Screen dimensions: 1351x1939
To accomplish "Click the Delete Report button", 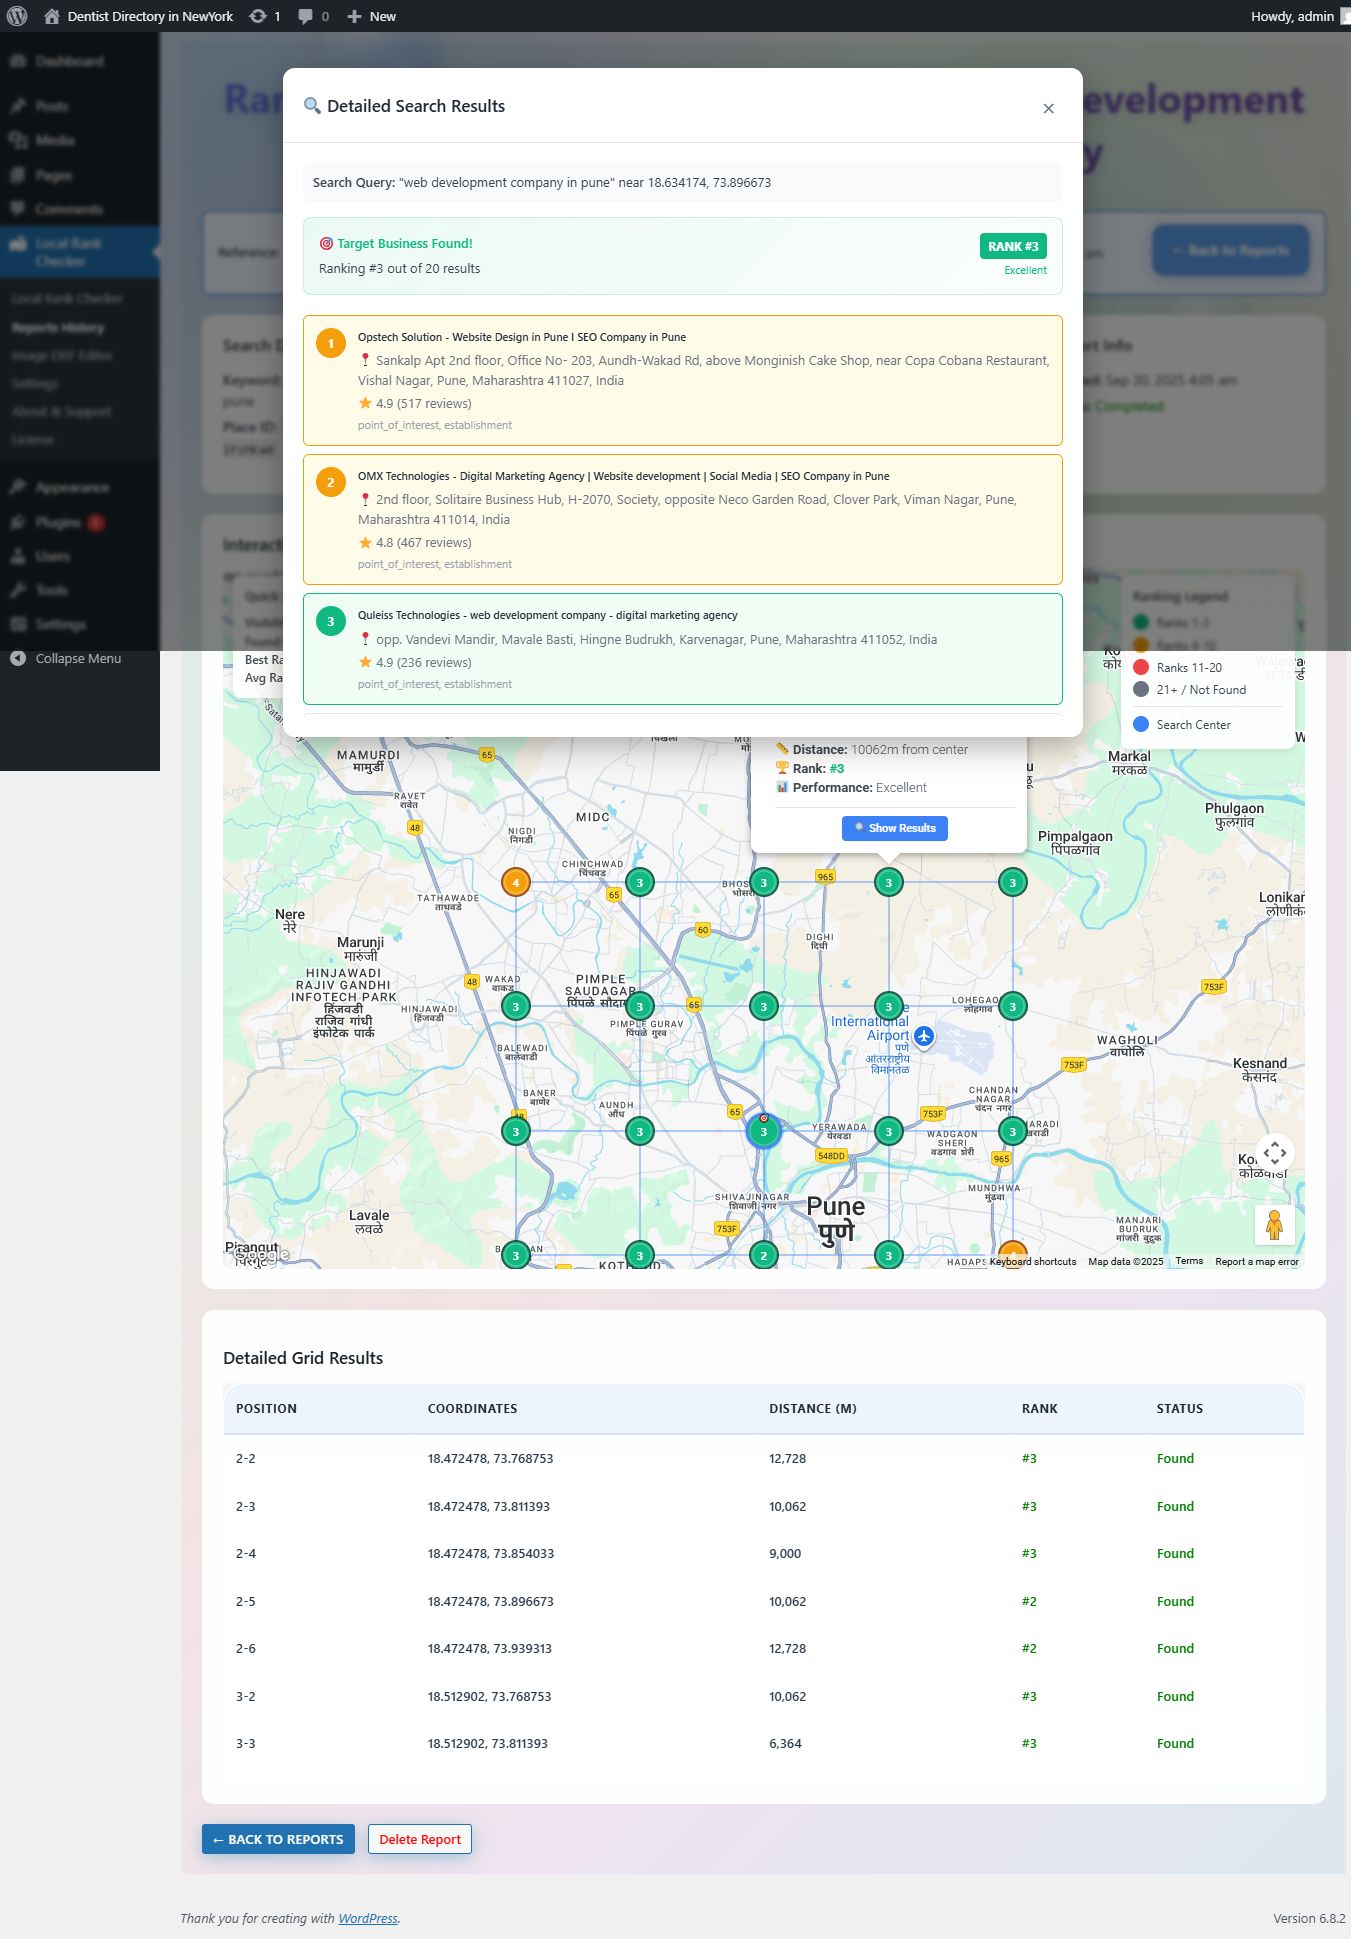I will (419, 1839).
